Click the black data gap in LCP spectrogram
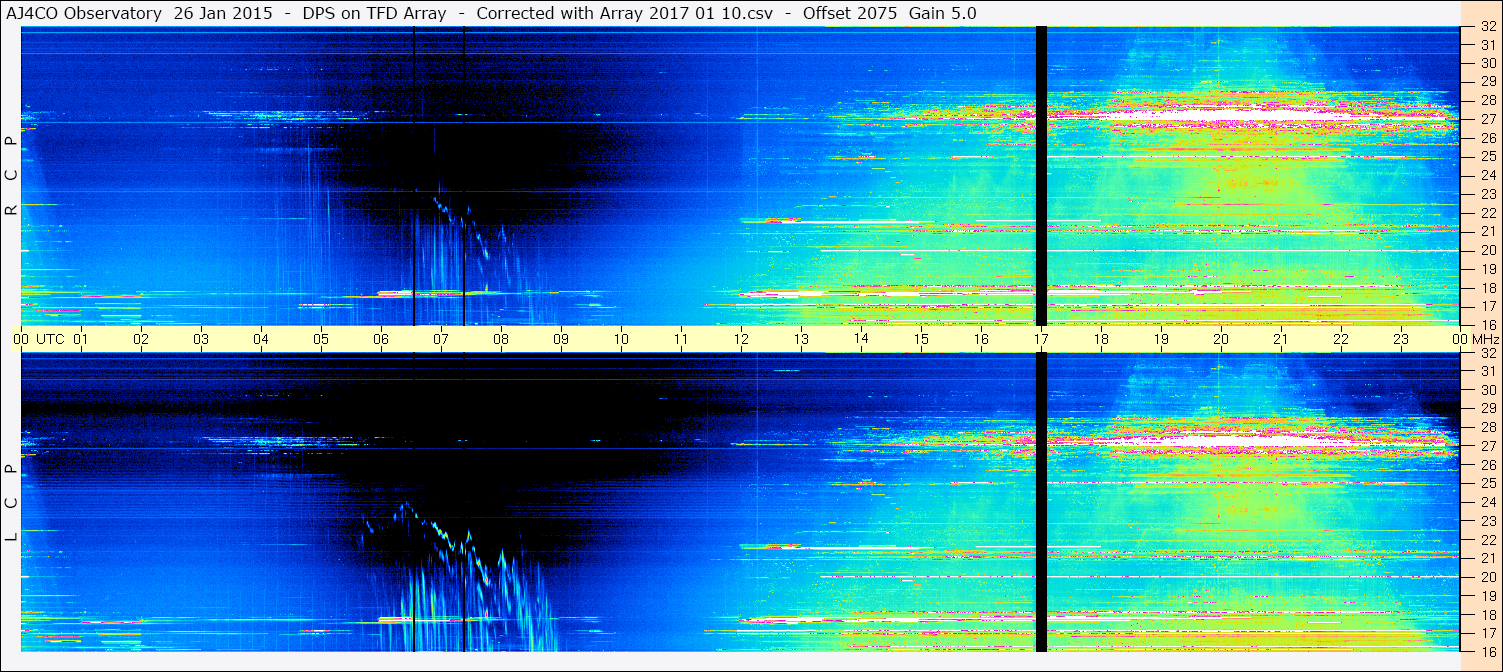This screenshot has width=1503, height=672. click(1041, 503)
